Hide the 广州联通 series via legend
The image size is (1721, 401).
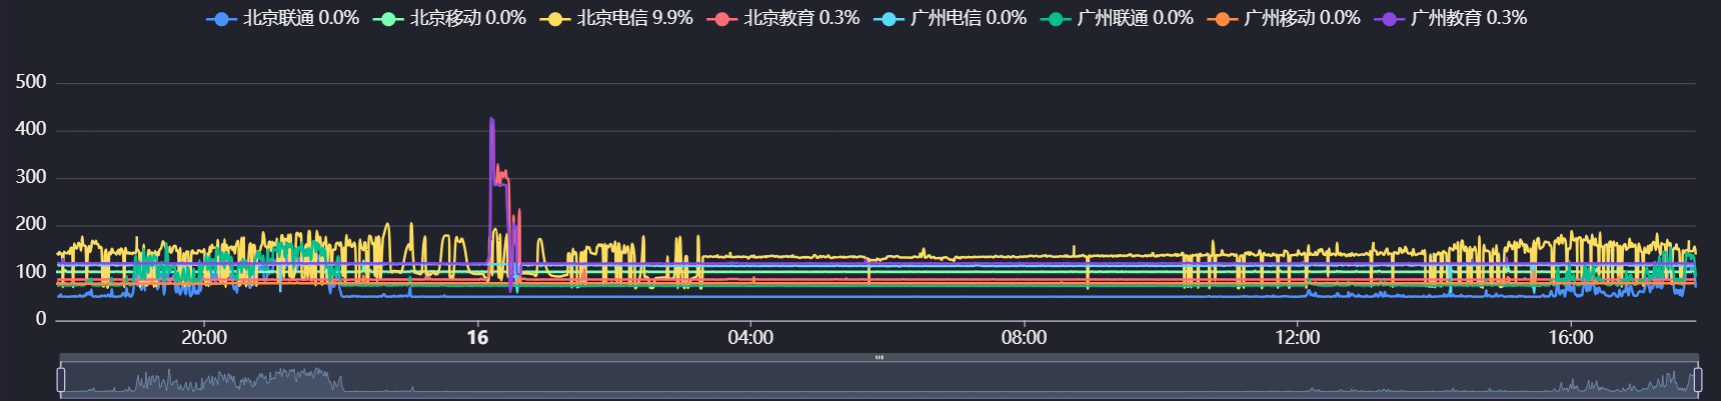click(x=1055, y=19)
